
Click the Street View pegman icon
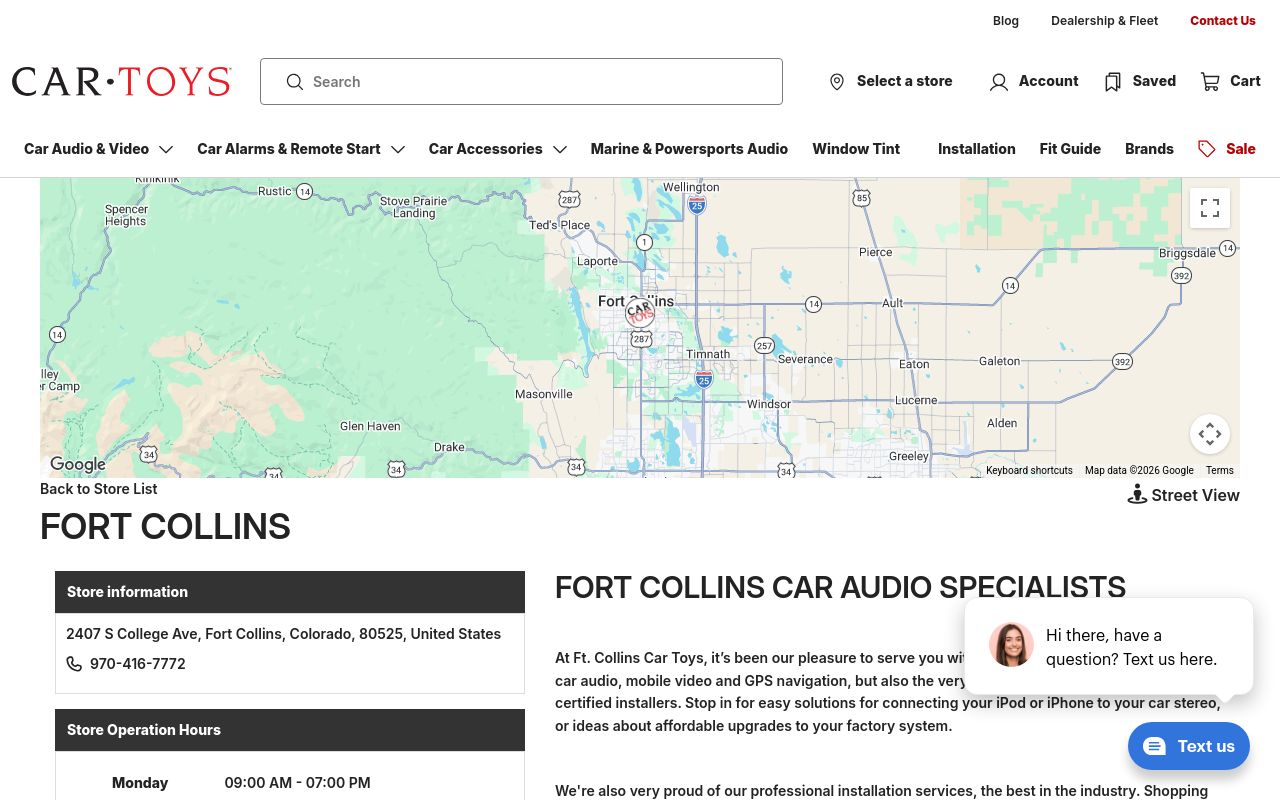pyautogui.click(x=1137, y=494)
